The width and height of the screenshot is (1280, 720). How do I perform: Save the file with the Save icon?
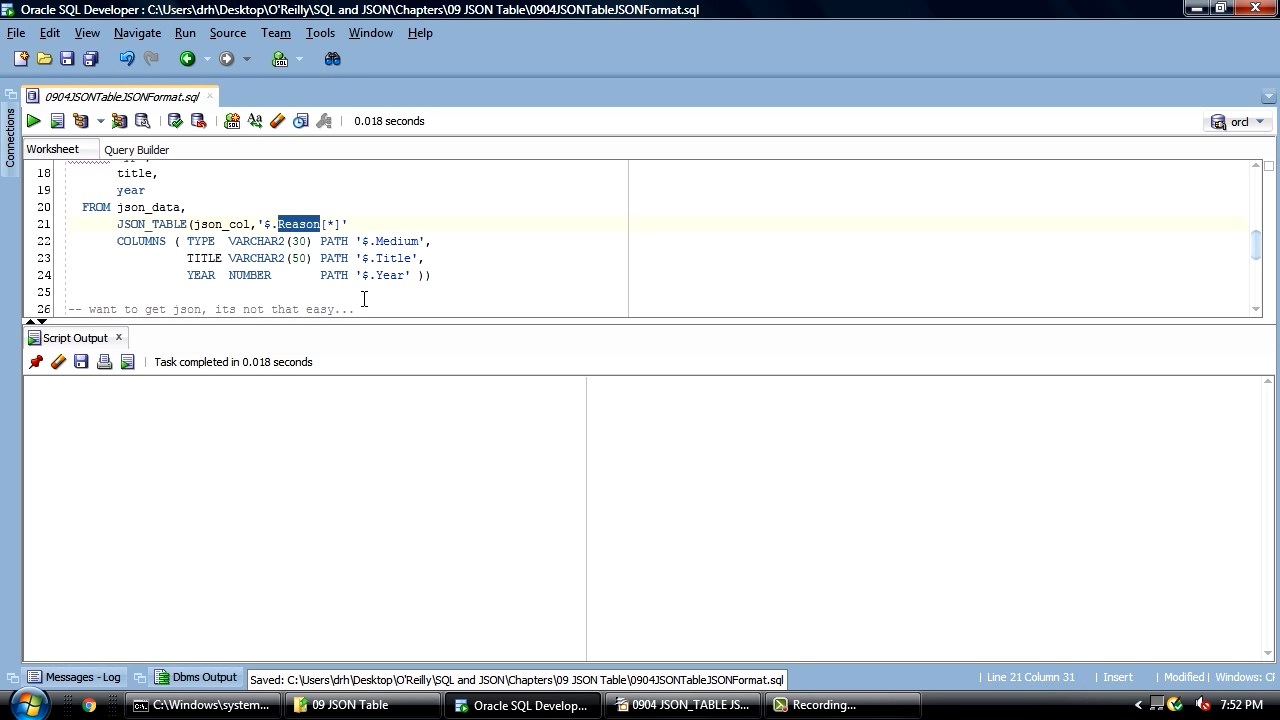[67, 59]
